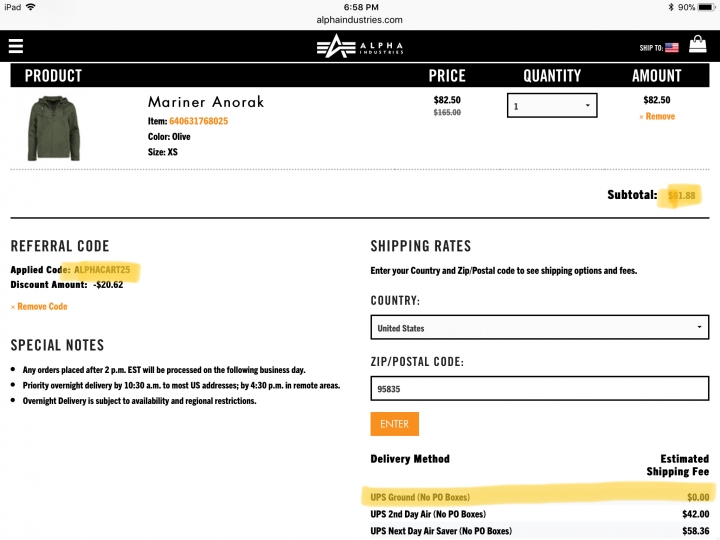
Task: Tap the Bluetooth status icon
Action: point(671,7)
